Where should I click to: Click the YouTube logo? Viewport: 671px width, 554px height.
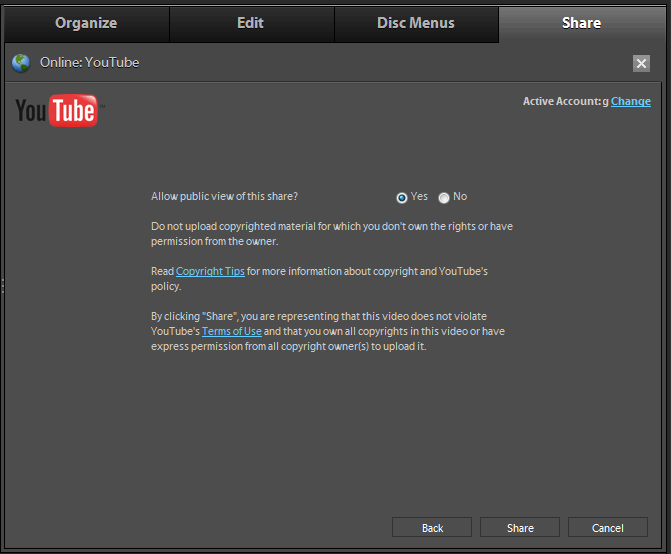click(59, 110)
